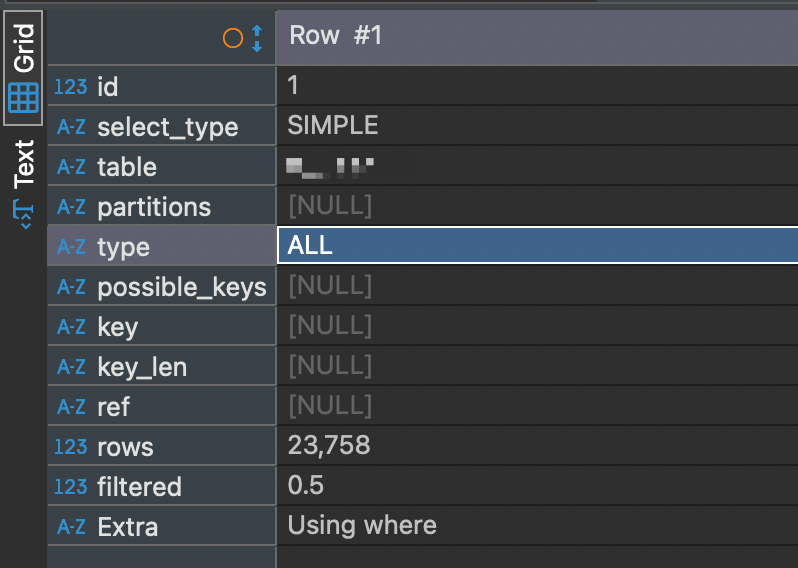Select the ALL cell value
798x568 pixels.
tap(538, 245)
